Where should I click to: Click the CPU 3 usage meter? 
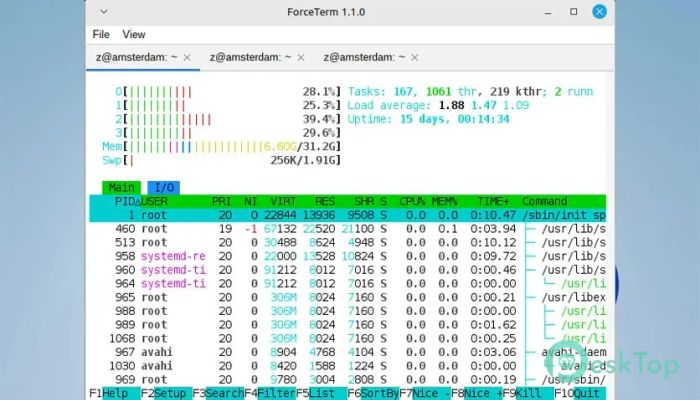coord(228,133)
